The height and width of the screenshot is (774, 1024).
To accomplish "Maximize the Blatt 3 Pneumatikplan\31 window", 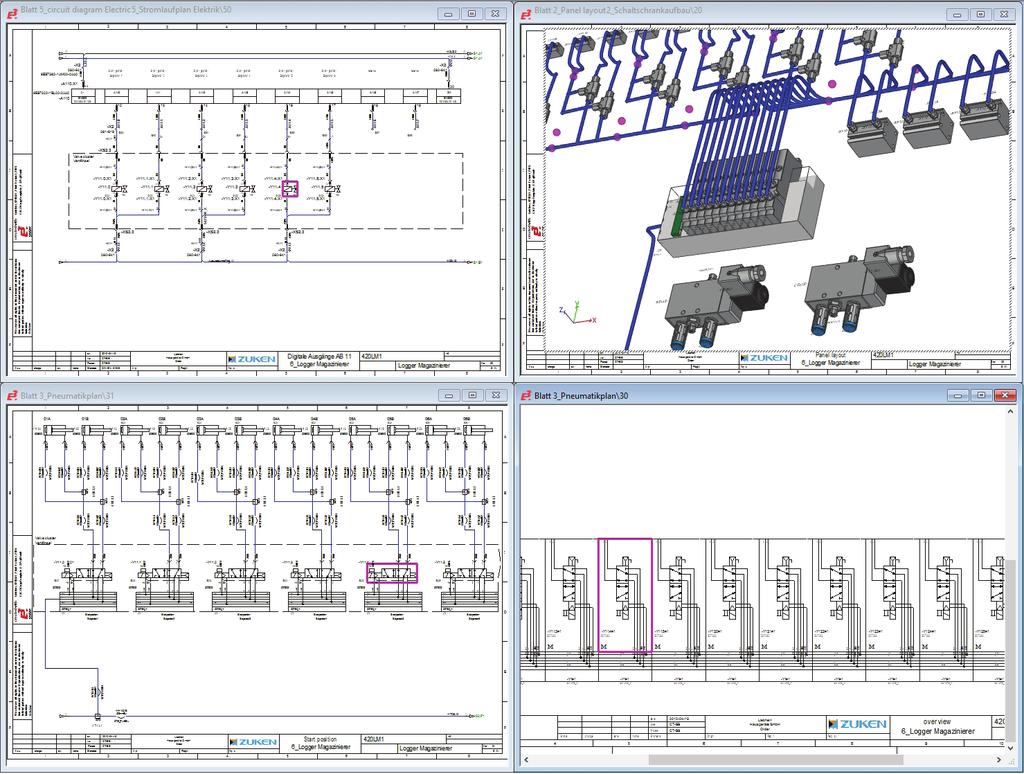I will click(x=472, y=395).
